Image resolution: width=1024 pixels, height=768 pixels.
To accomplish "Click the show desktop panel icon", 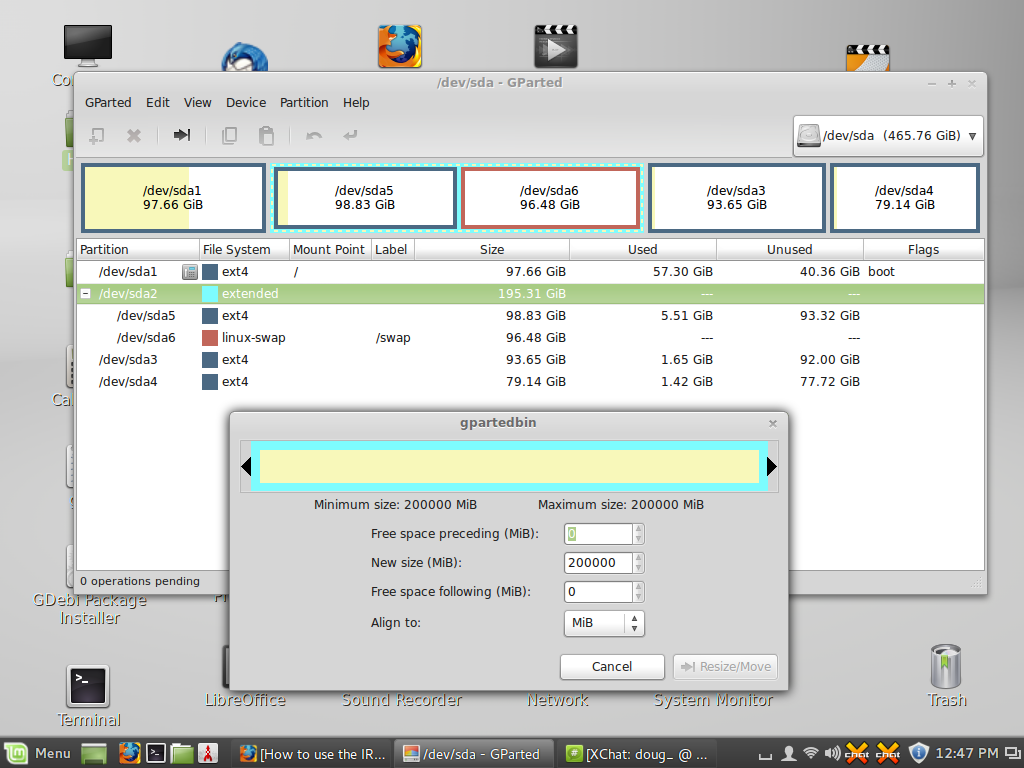I will coord(94,754).
